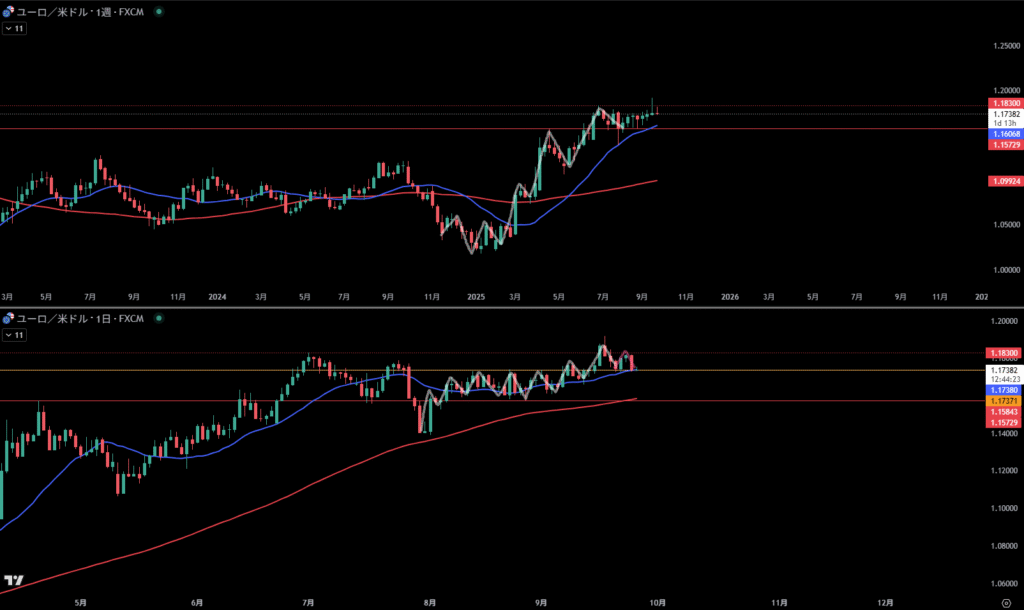Click the orange 1.17371 price label

(1005, 400)
